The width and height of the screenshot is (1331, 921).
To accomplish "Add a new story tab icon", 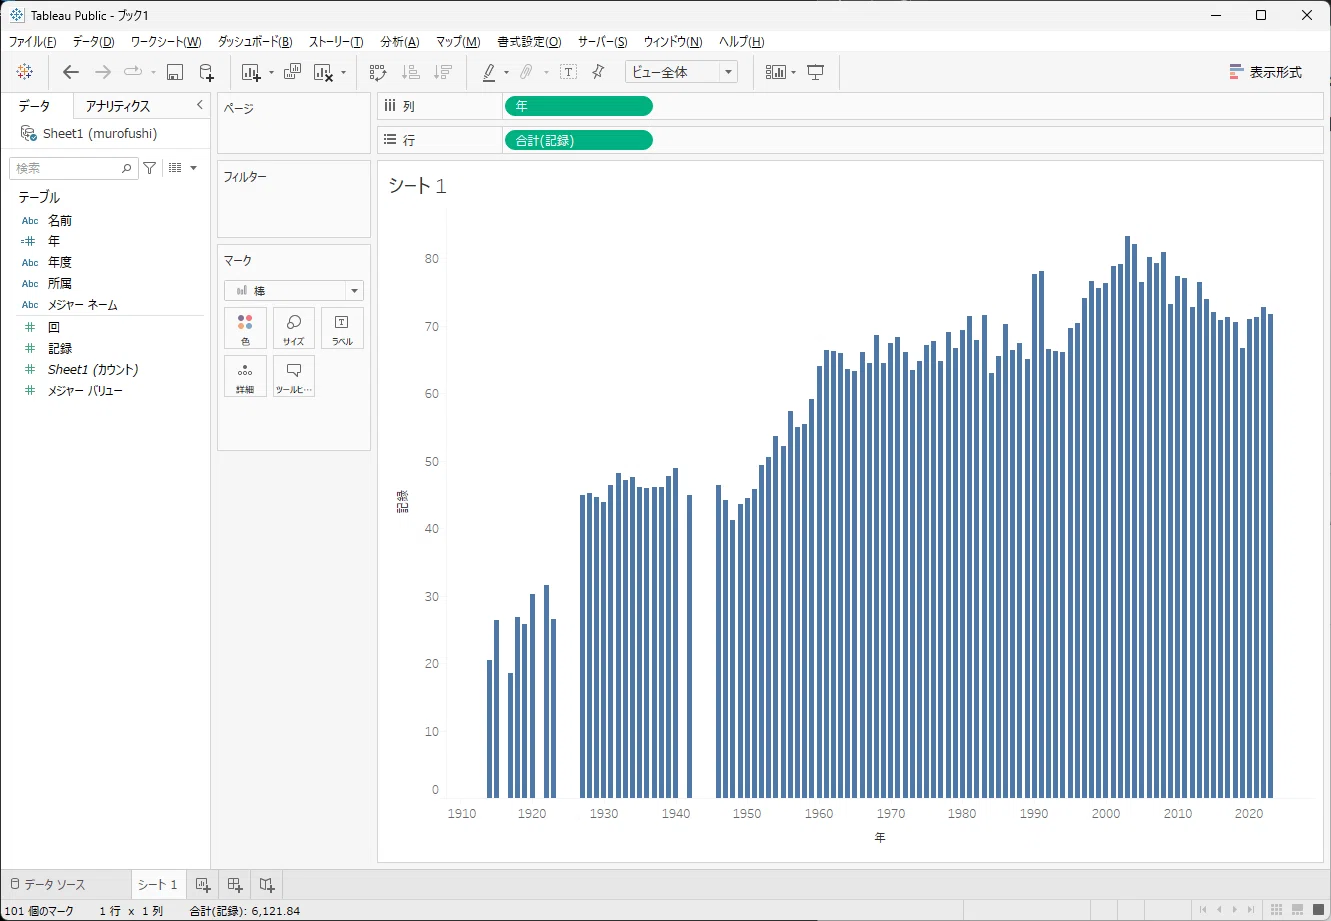I will [x=266, y=884].
